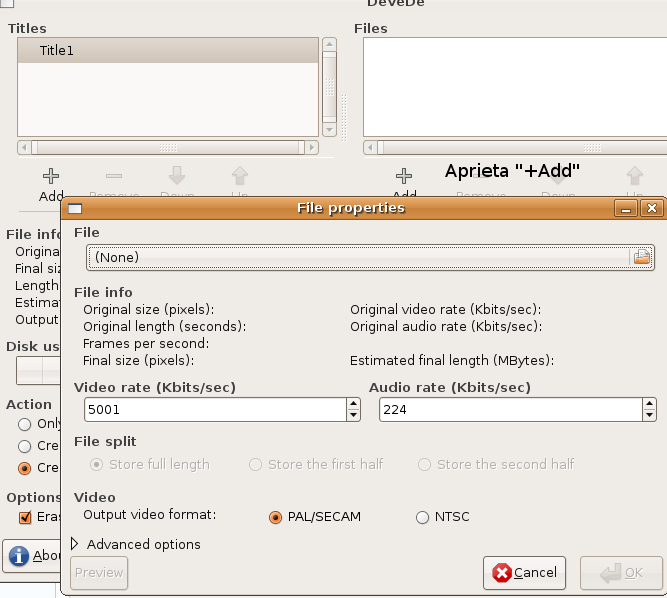Click the Preview button
The height and width of the screenshot is (598, 667).
pyautogui.click(x=99, y=573)
